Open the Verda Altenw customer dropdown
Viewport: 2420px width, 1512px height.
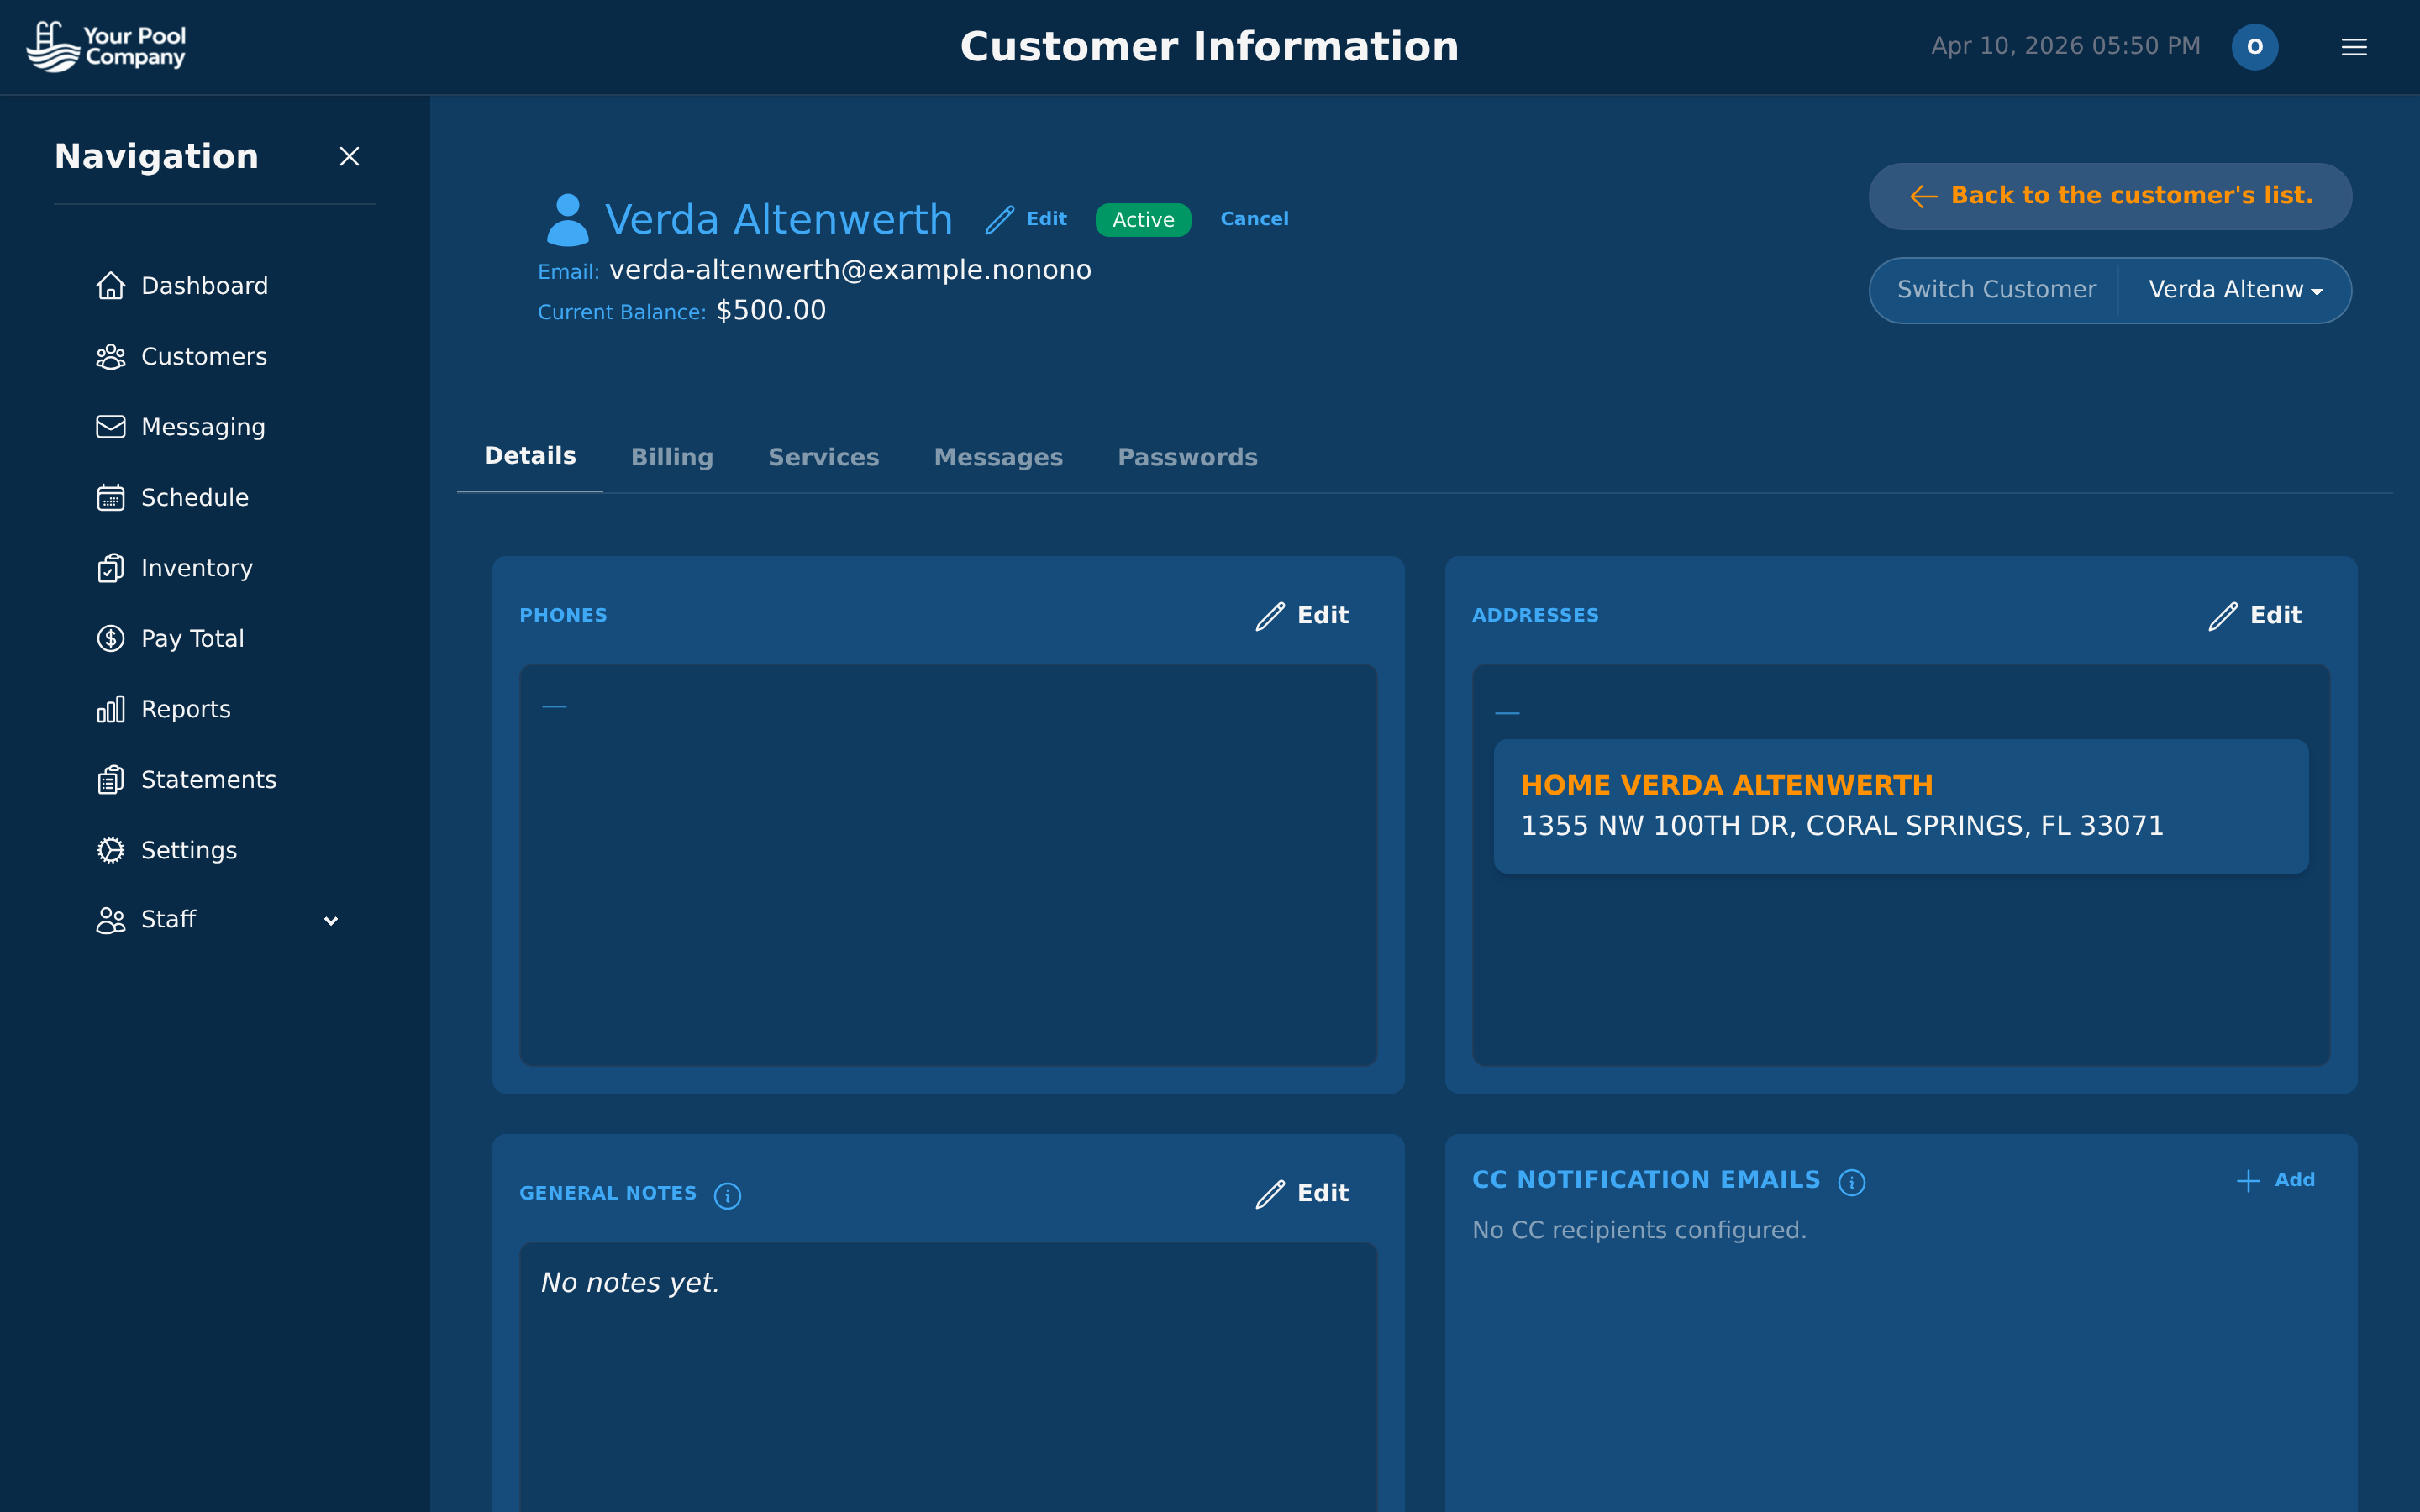click(2236, 290)
